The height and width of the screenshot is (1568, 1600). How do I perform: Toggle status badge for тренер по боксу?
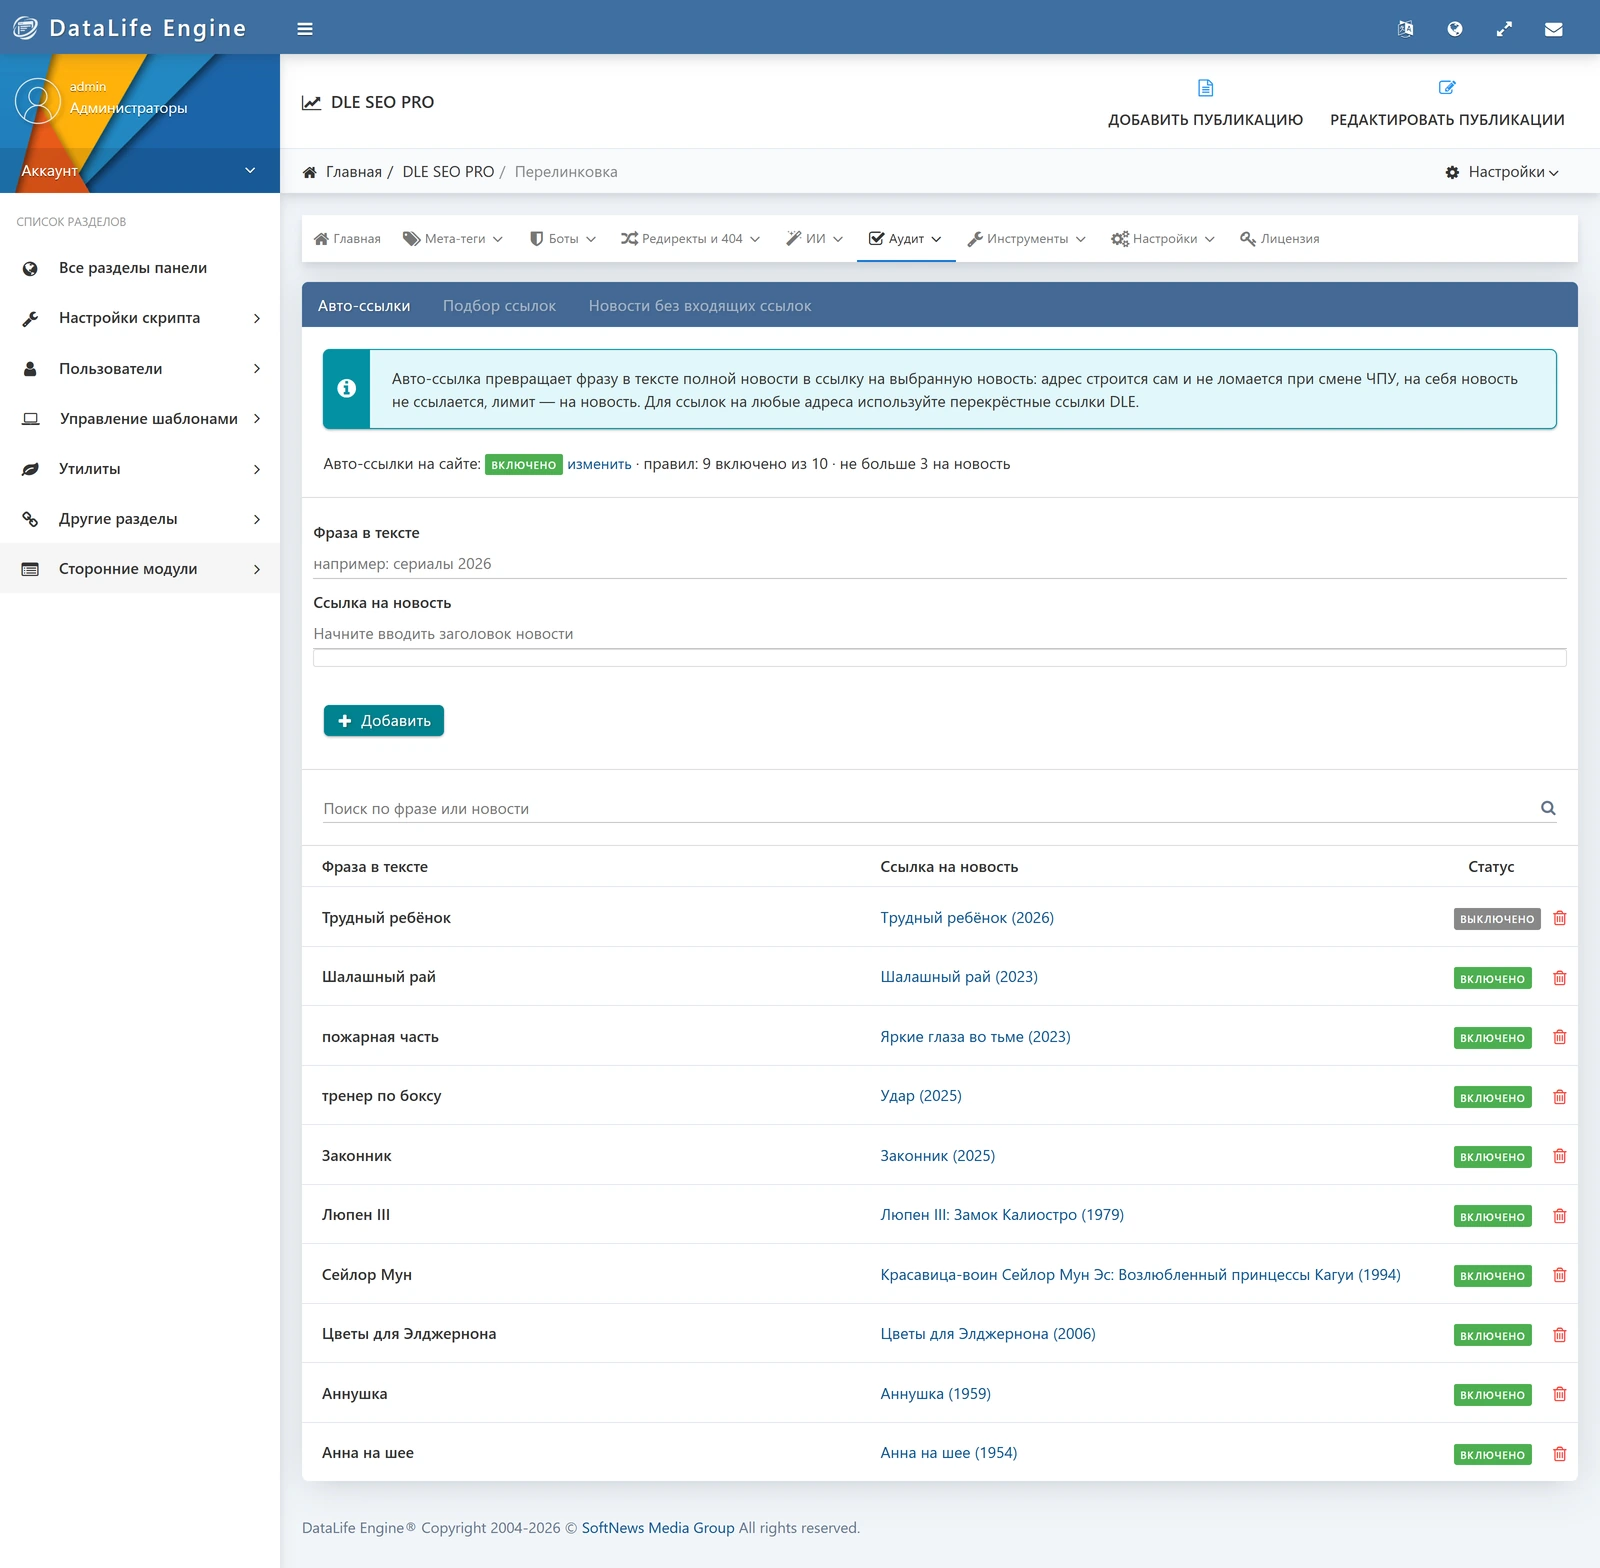(x=1492, y=1098)
